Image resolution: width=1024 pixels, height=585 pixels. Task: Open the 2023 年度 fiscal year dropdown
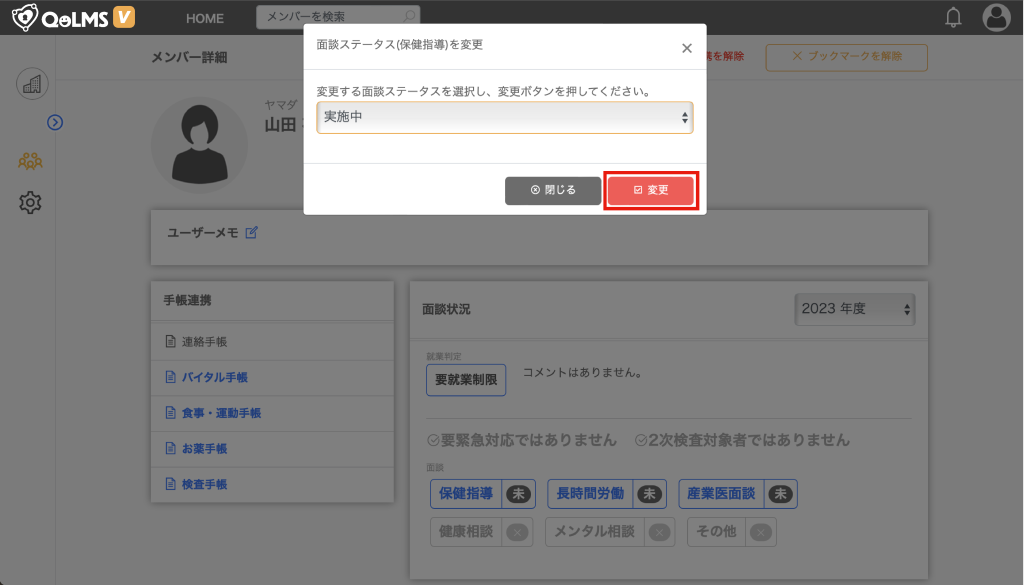click(x=855, y=309)
